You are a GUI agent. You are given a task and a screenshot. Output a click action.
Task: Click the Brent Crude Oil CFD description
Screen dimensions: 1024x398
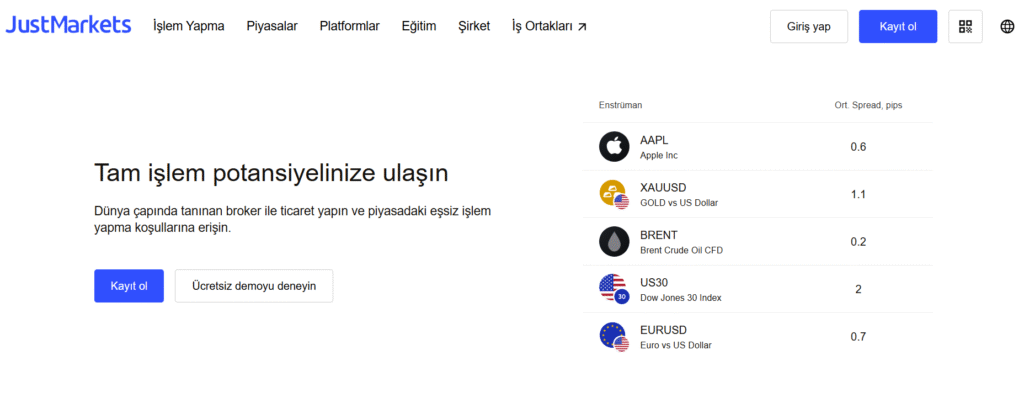coord(681,250)
